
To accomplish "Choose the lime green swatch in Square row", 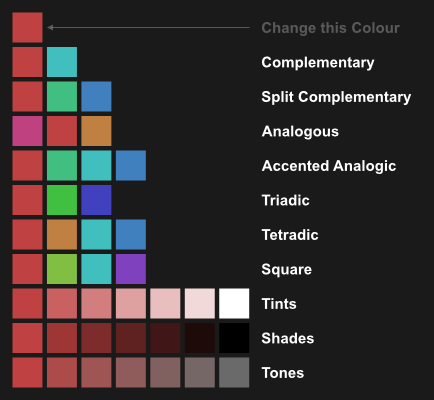I will (x=62, y=269).
